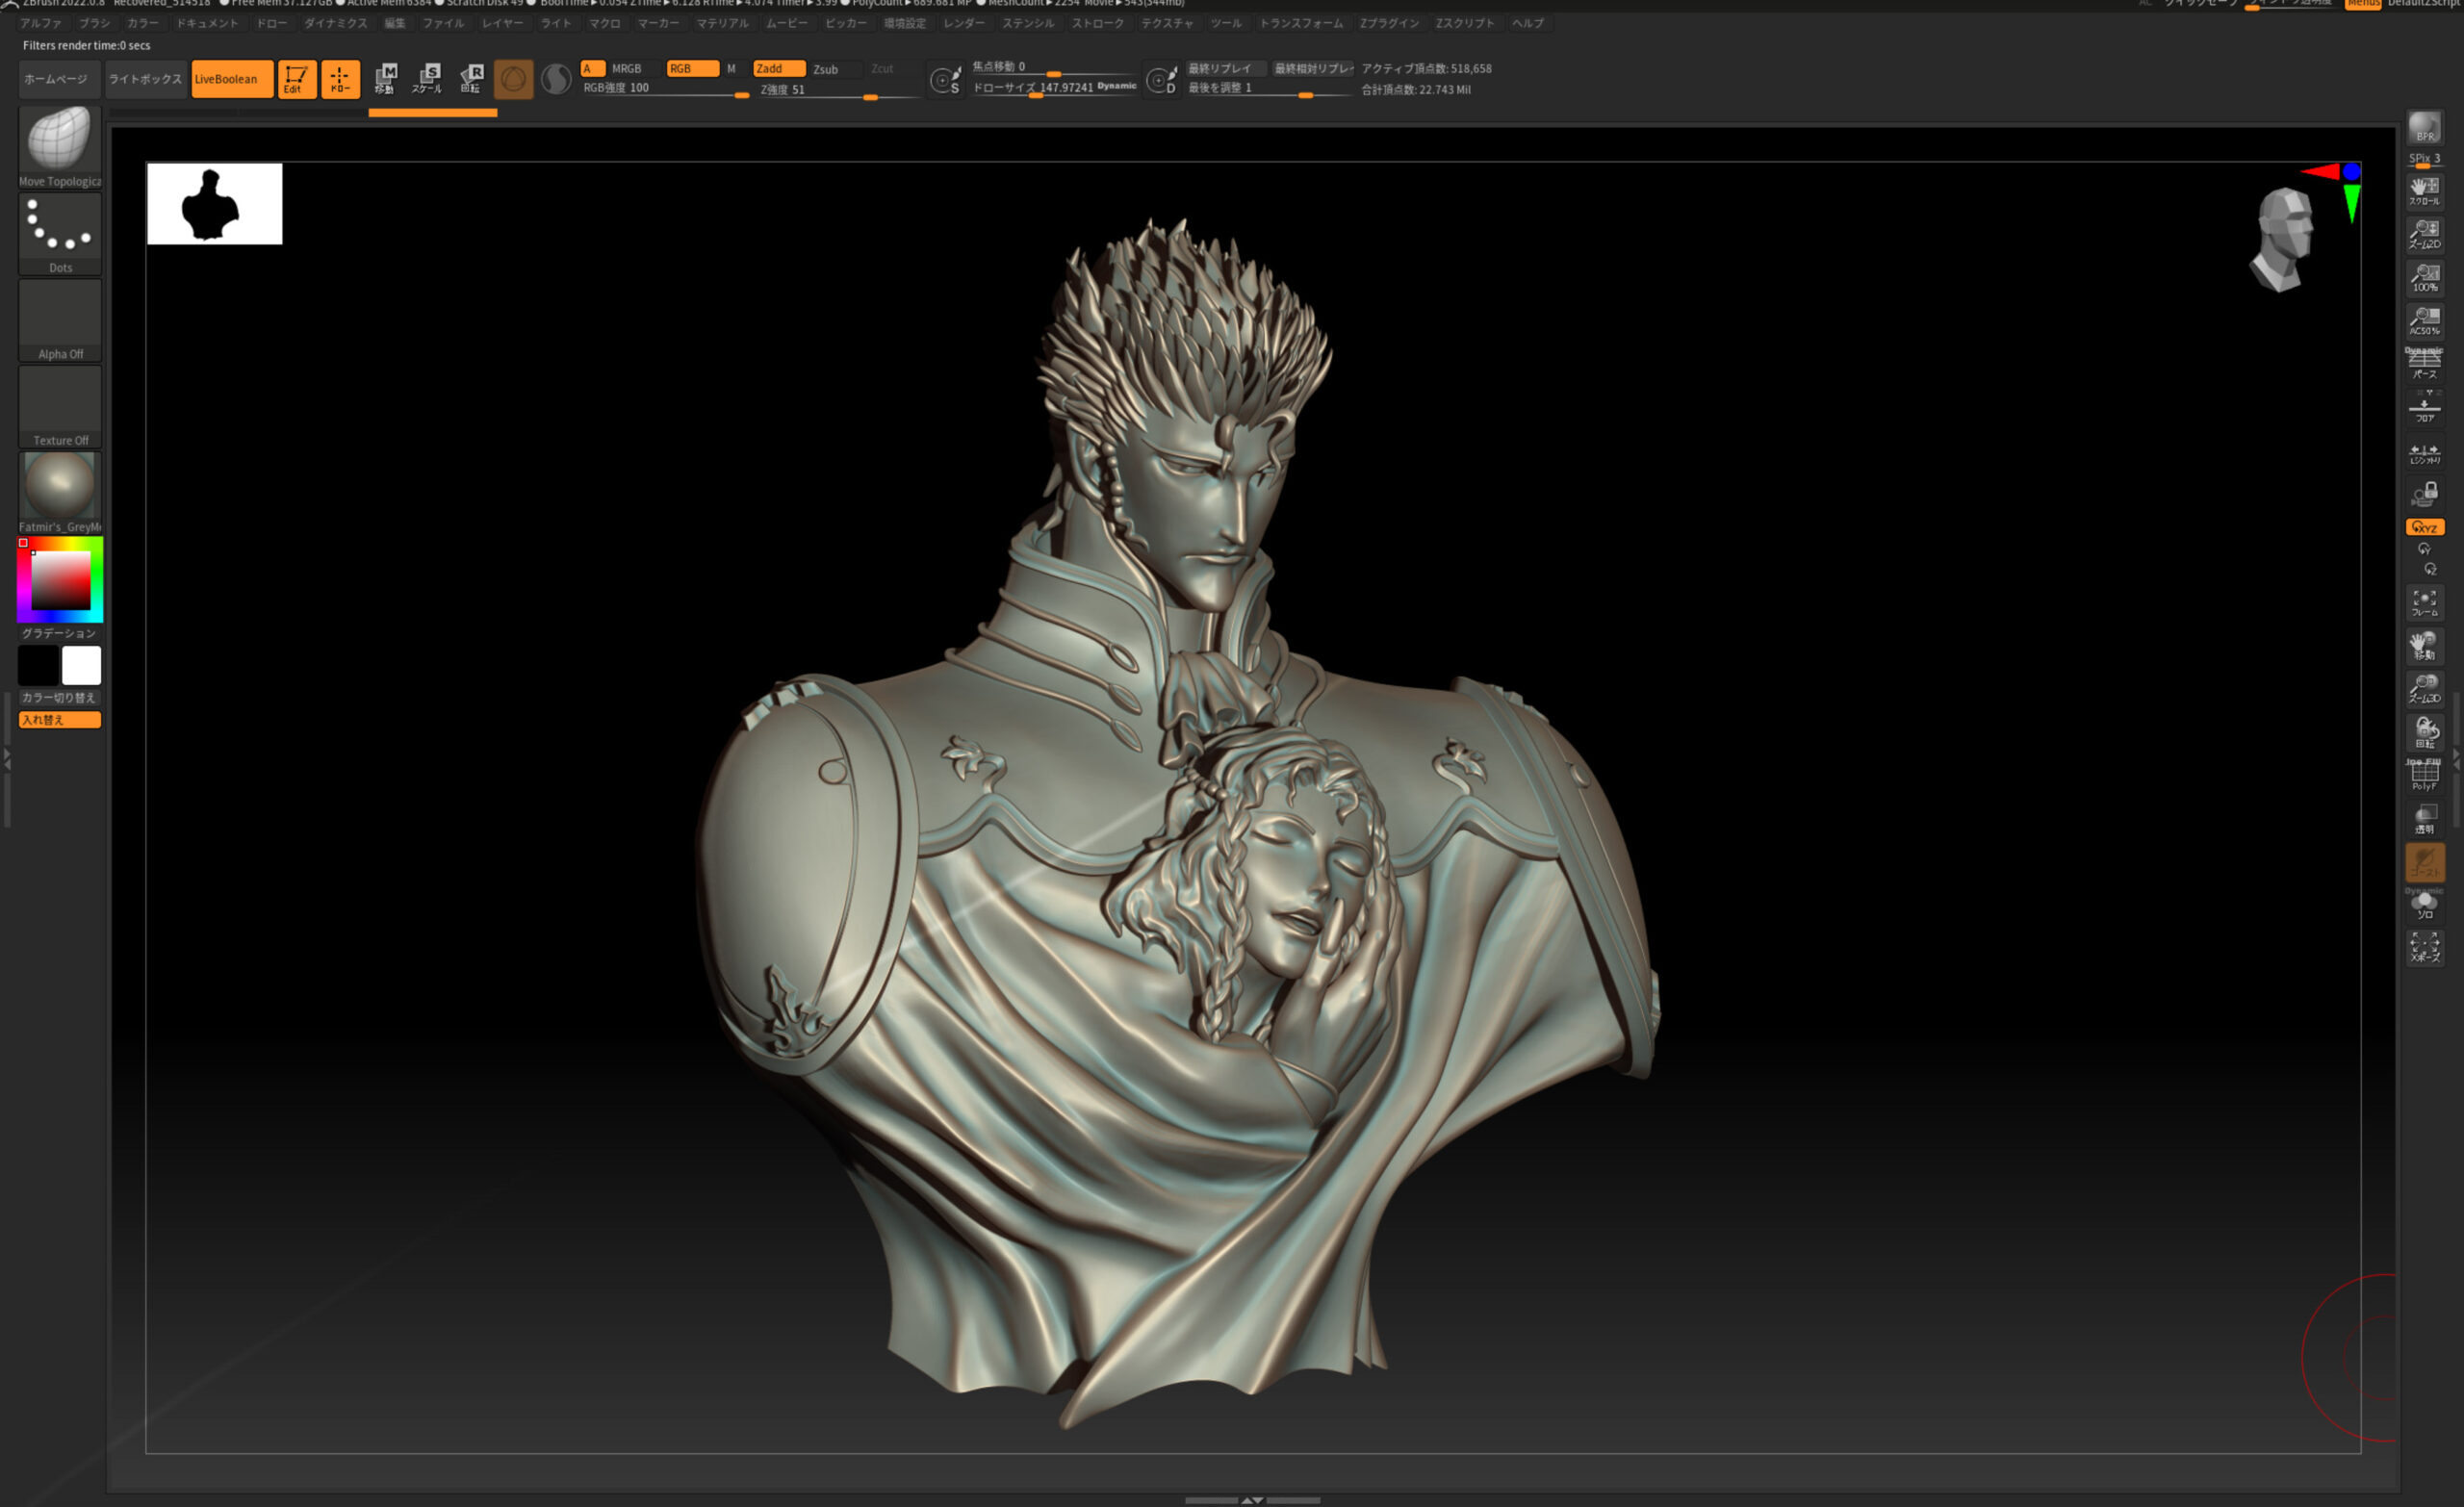Pick a color in the color picker

click(x=60, y=580)
